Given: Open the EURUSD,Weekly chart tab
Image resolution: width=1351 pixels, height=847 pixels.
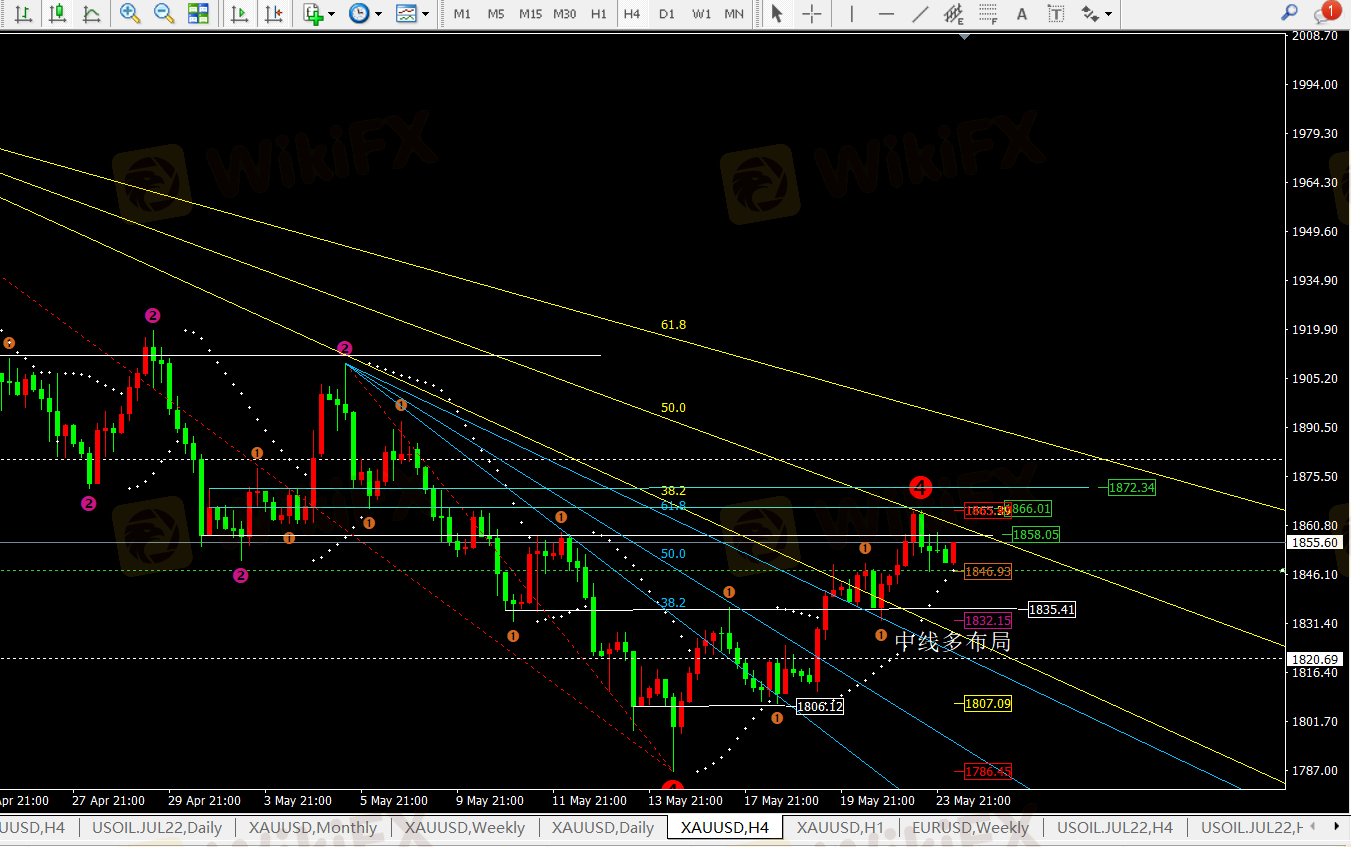Looking at the screenshot, I should 970,828.
